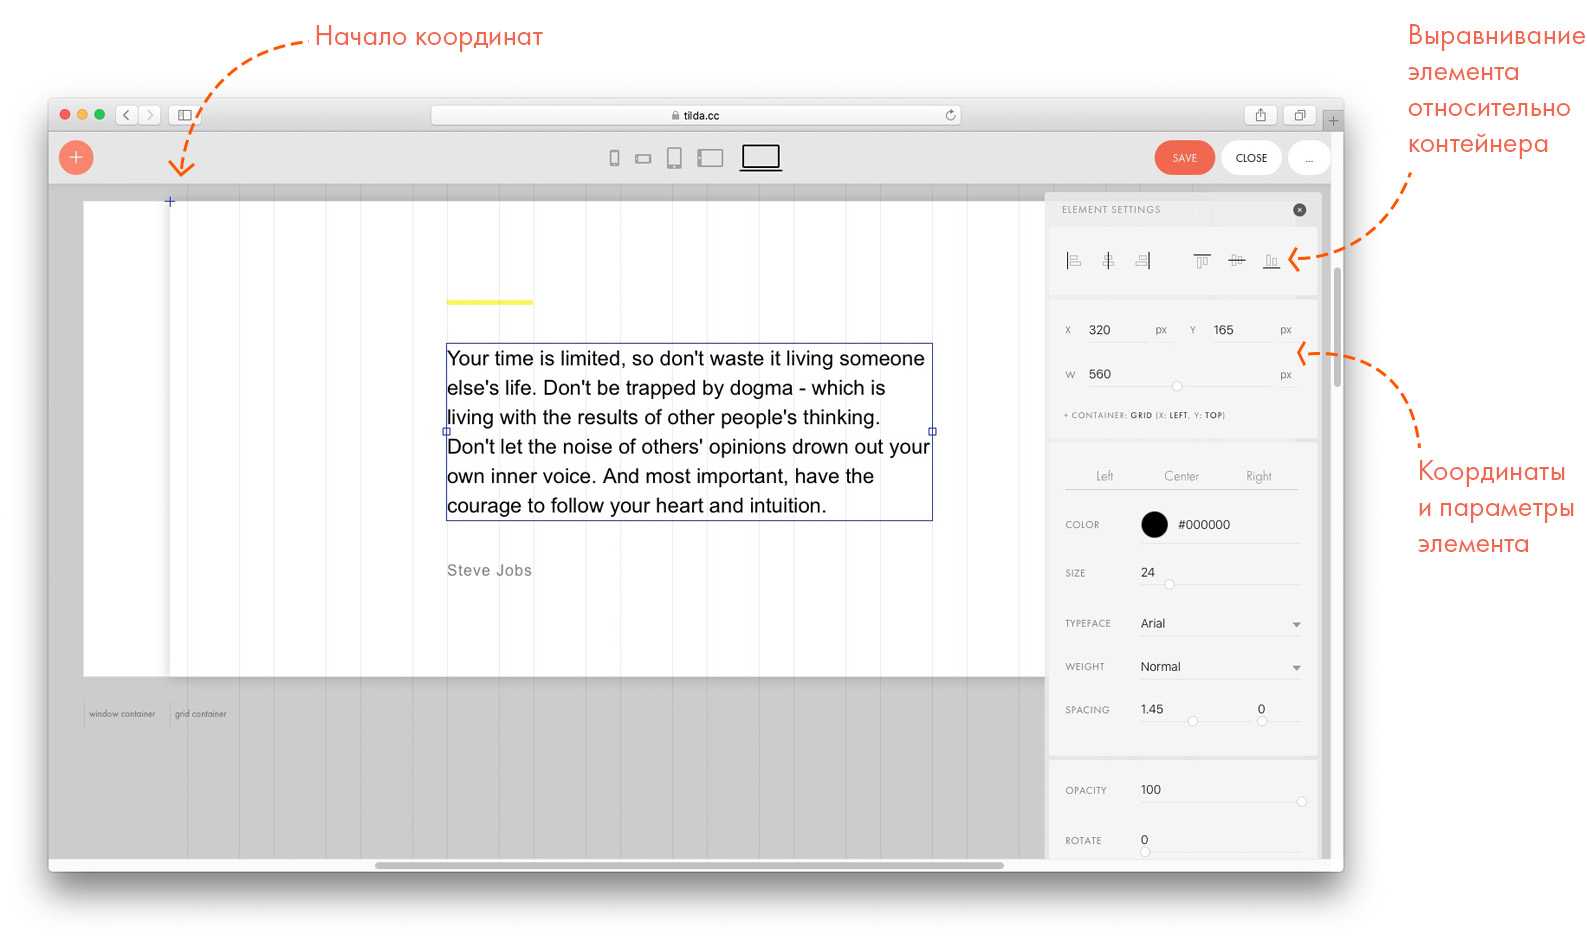Set text alignment to Left
This screenshot has width=1587, height=941.
point(1104,476)
